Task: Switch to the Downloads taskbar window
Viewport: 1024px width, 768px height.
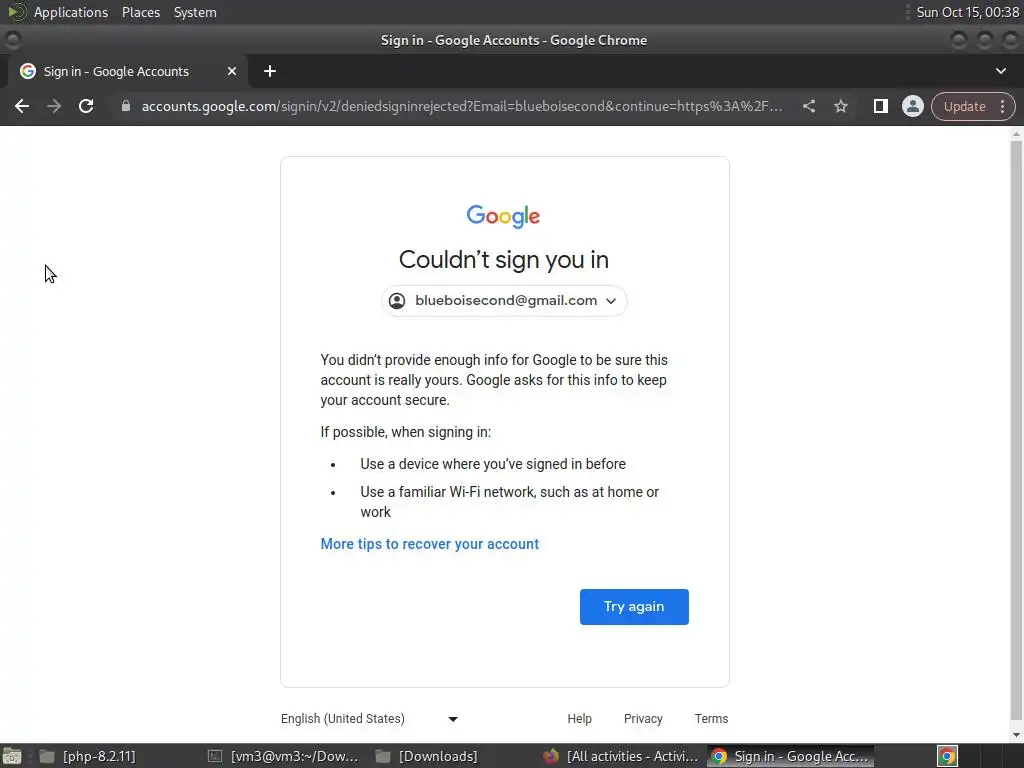Action: [427, 756]
